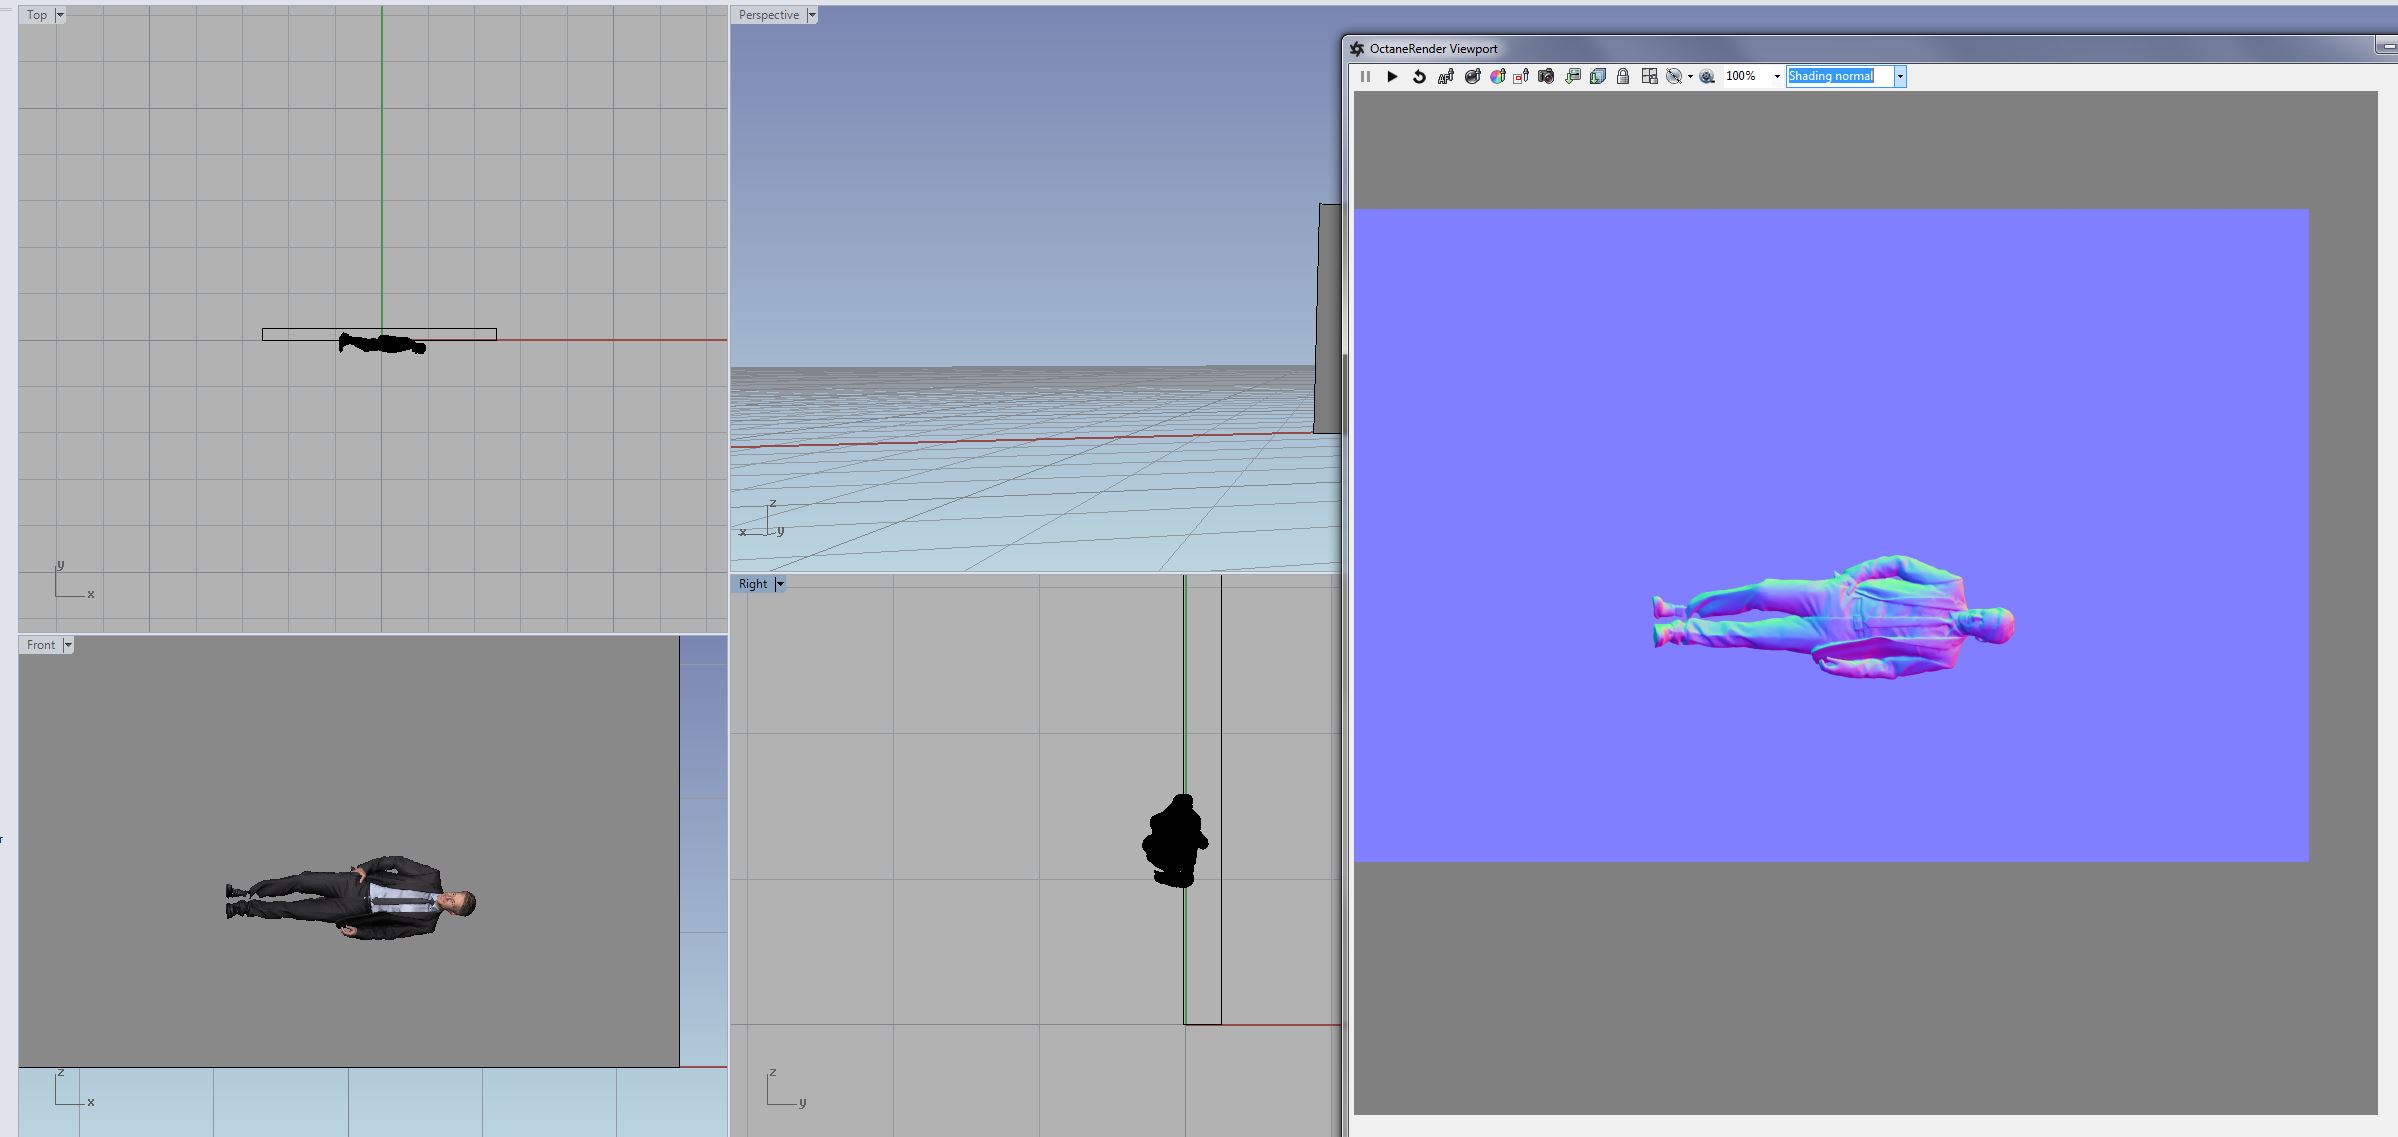Screen dimensions: 2398x1137
Task: Select the white balance color picker icon
Action: [1497, 77]
